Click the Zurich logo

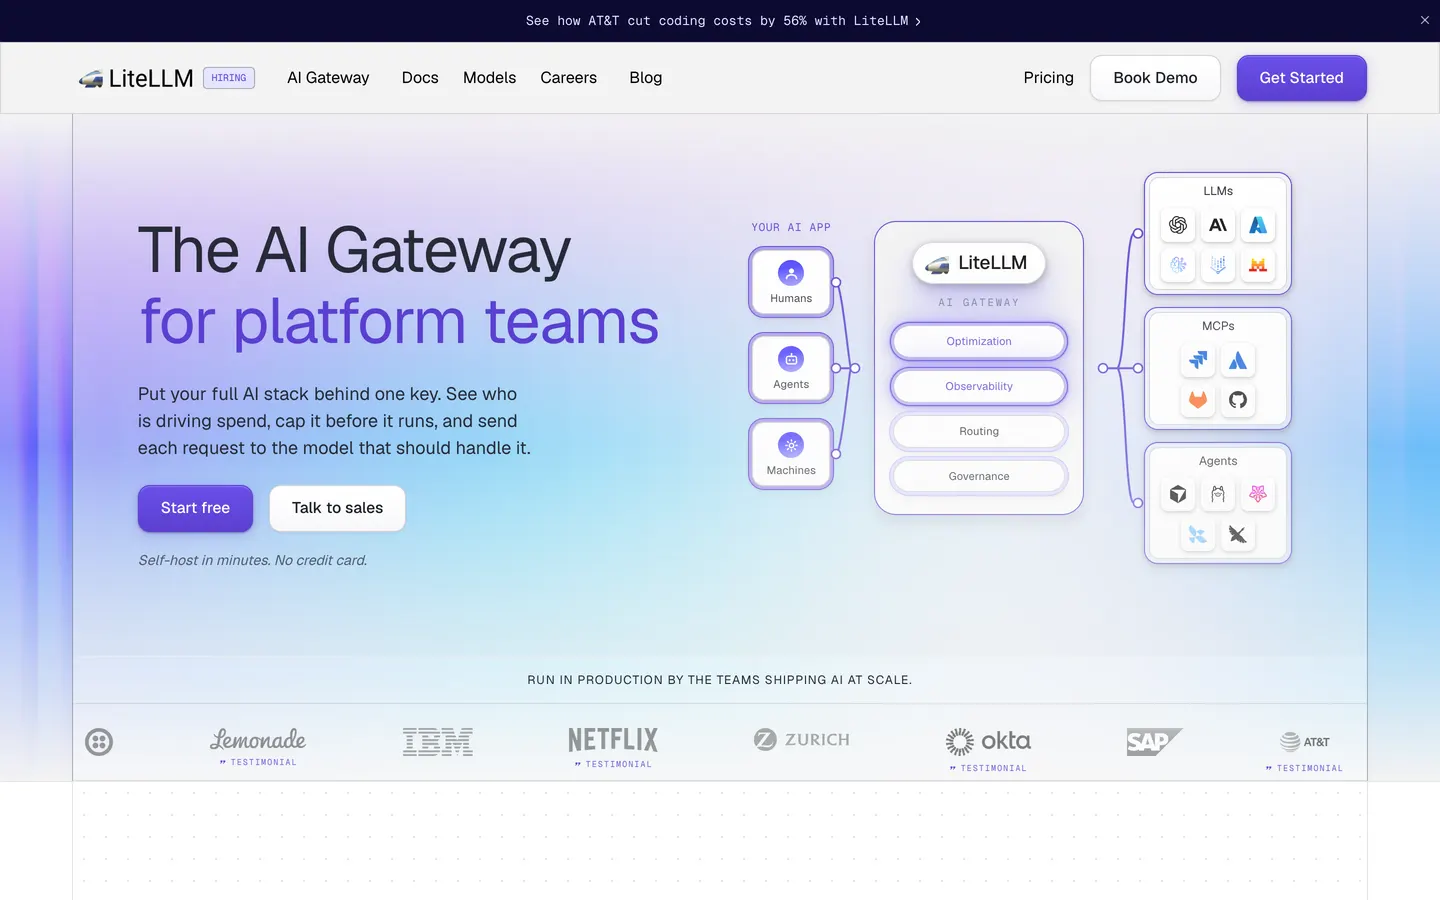tap(802, 740)
